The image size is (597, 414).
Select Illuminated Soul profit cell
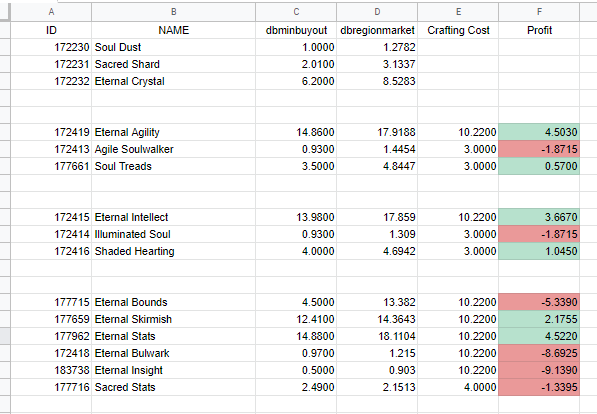point(539,234)
